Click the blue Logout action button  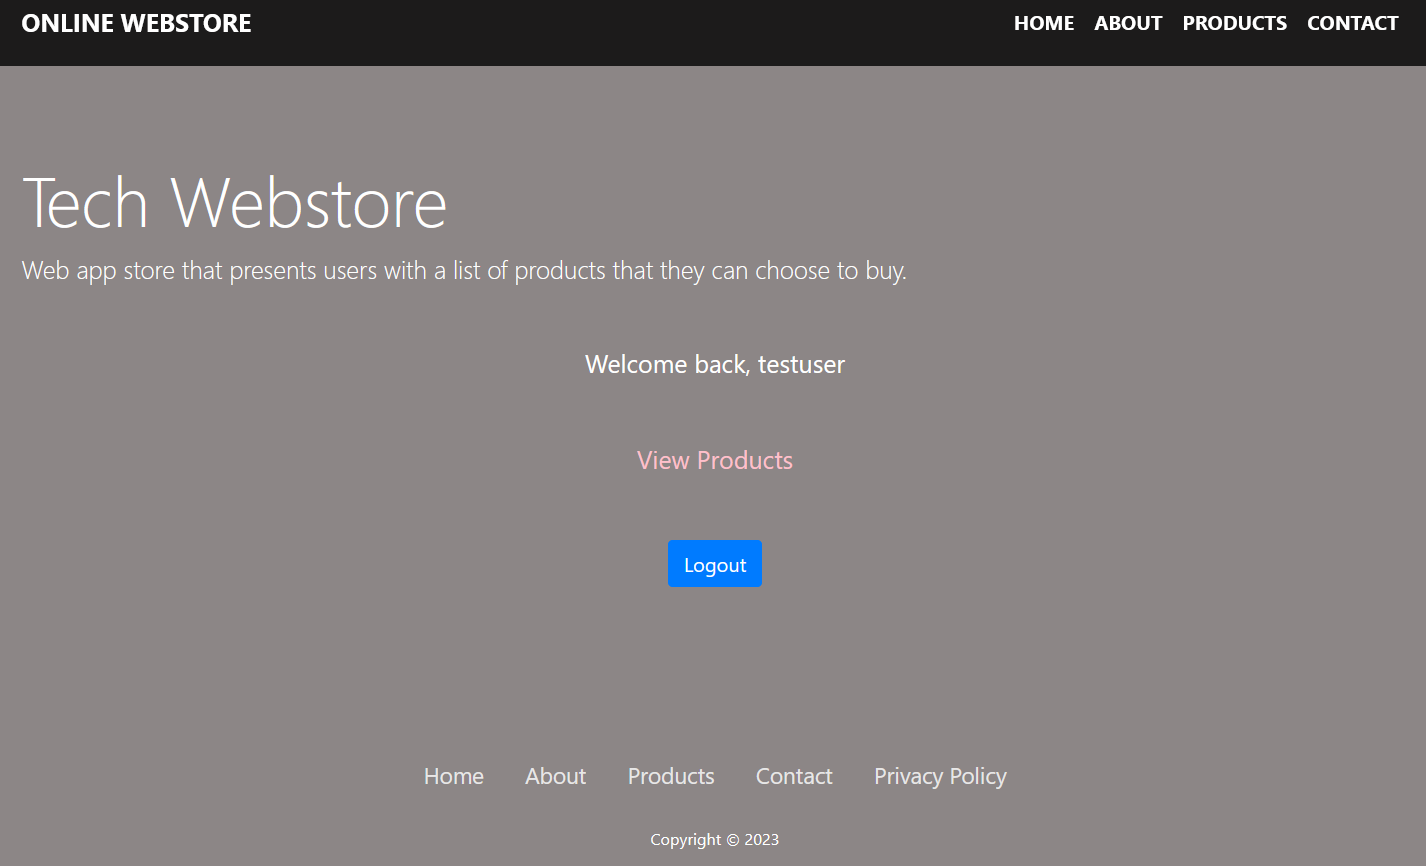714,563
